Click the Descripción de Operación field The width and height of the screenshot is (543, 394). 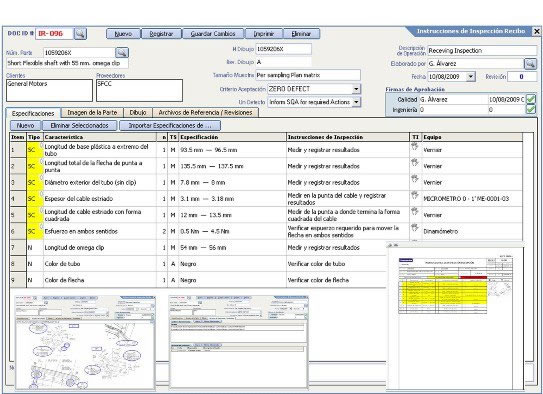[482, 51]
